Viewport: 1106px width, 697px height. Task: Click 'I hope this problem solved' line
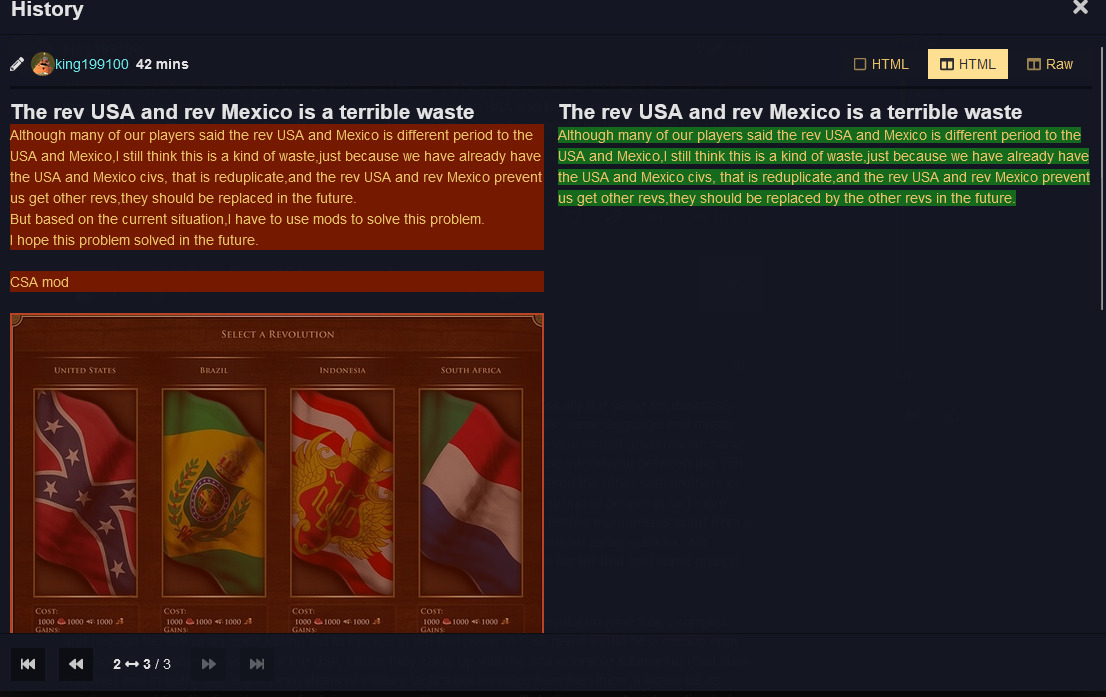(134, 240)
